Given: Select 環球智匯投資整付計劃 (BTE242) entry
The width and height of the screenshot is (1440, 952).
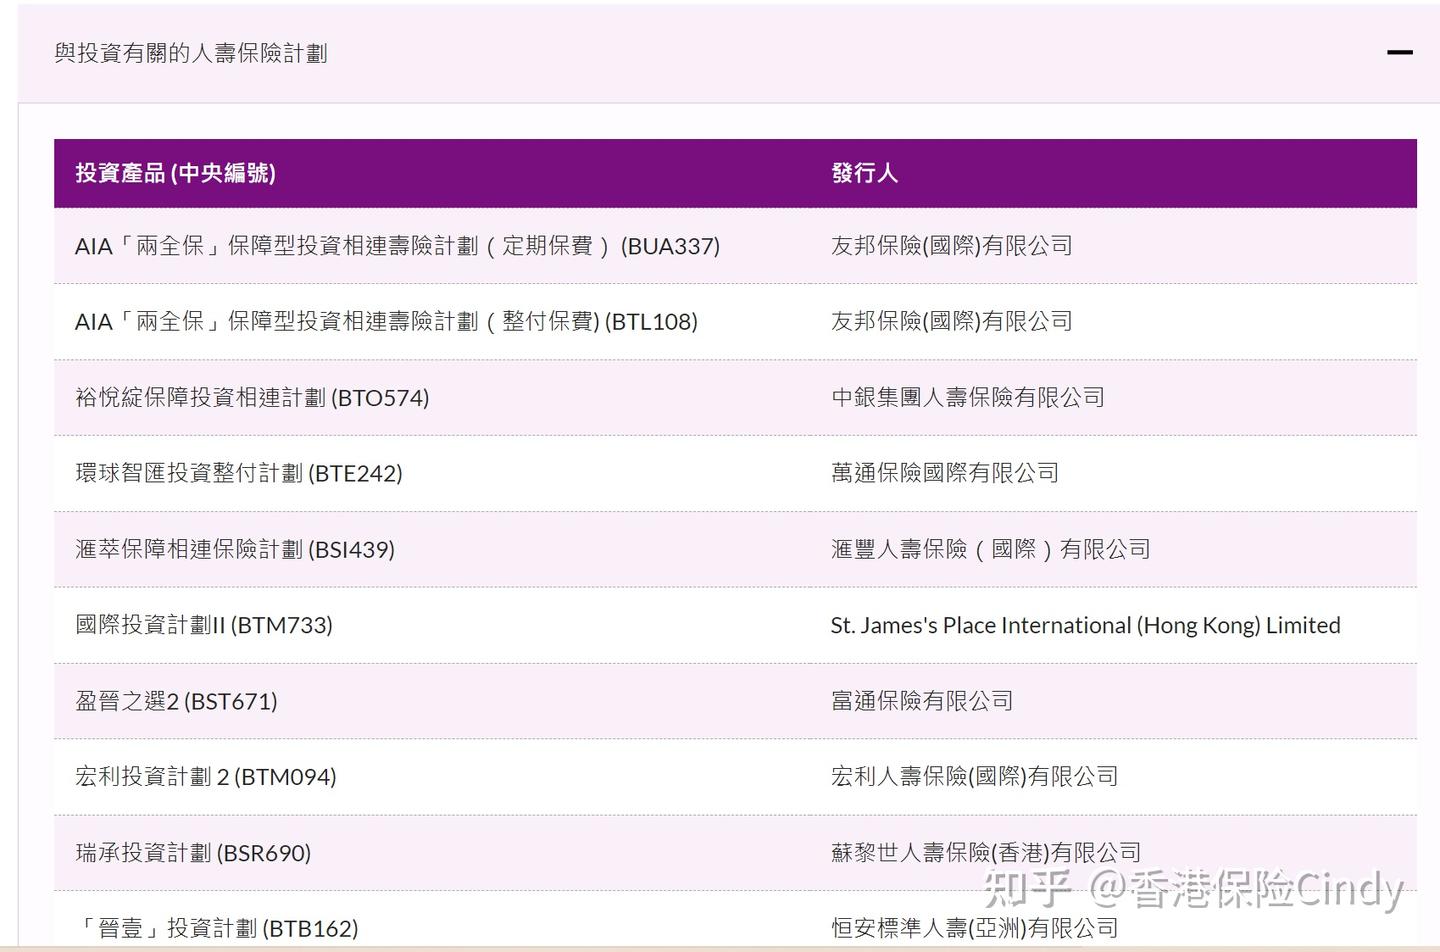Looking at the screenshot, I should (239, 473).
